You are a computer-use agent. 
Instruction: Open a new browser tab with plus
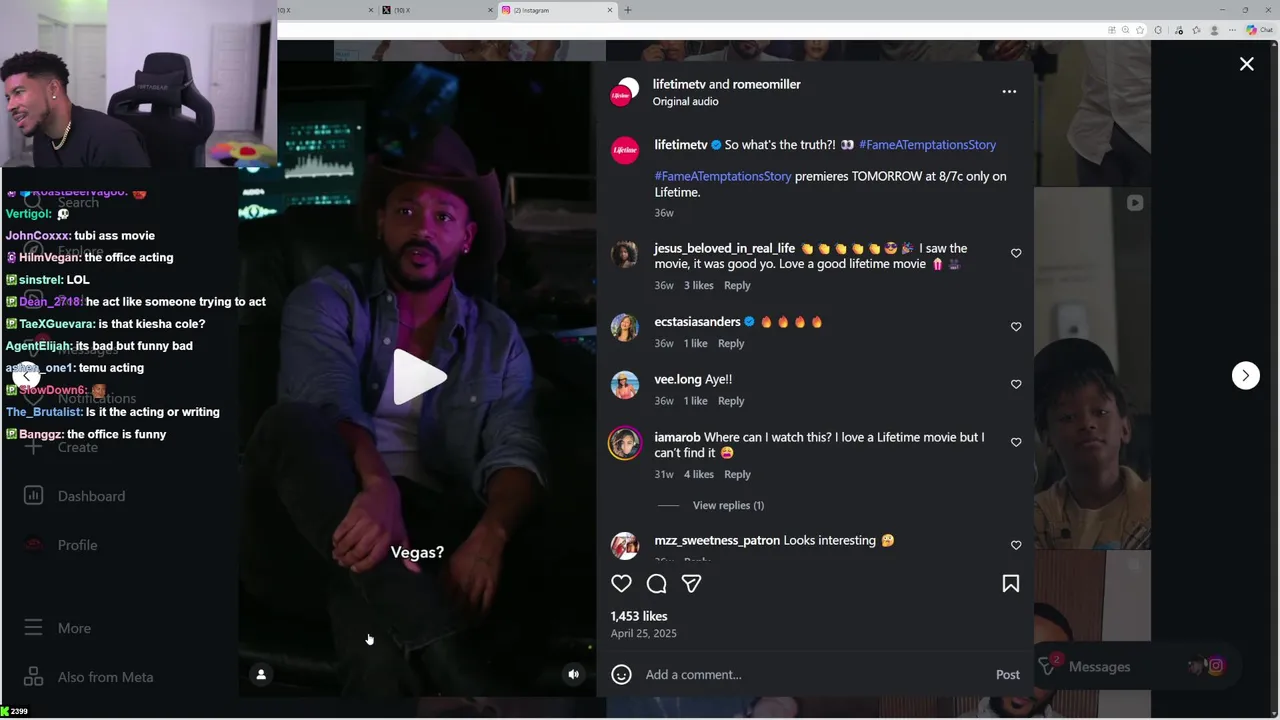tap(628, 10)
